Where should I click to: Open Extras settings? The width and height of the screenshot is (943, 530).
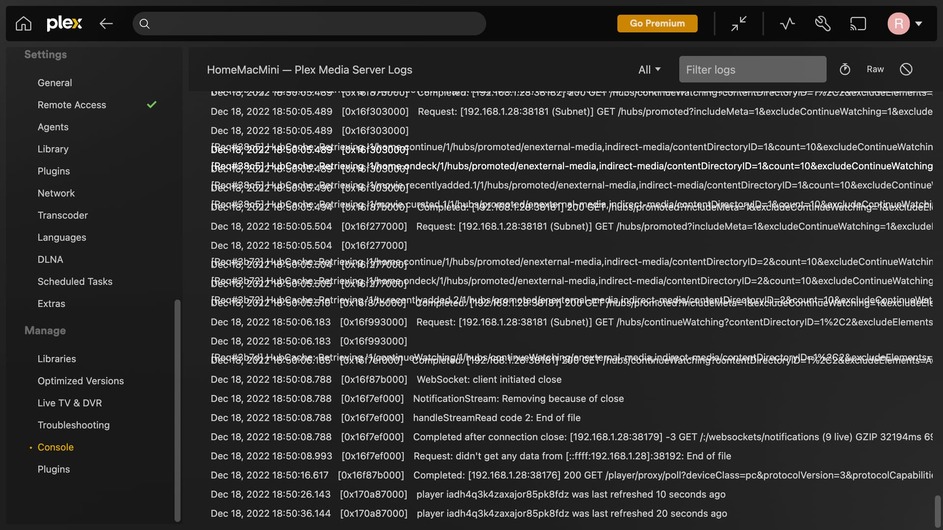(x=51, y=304)
